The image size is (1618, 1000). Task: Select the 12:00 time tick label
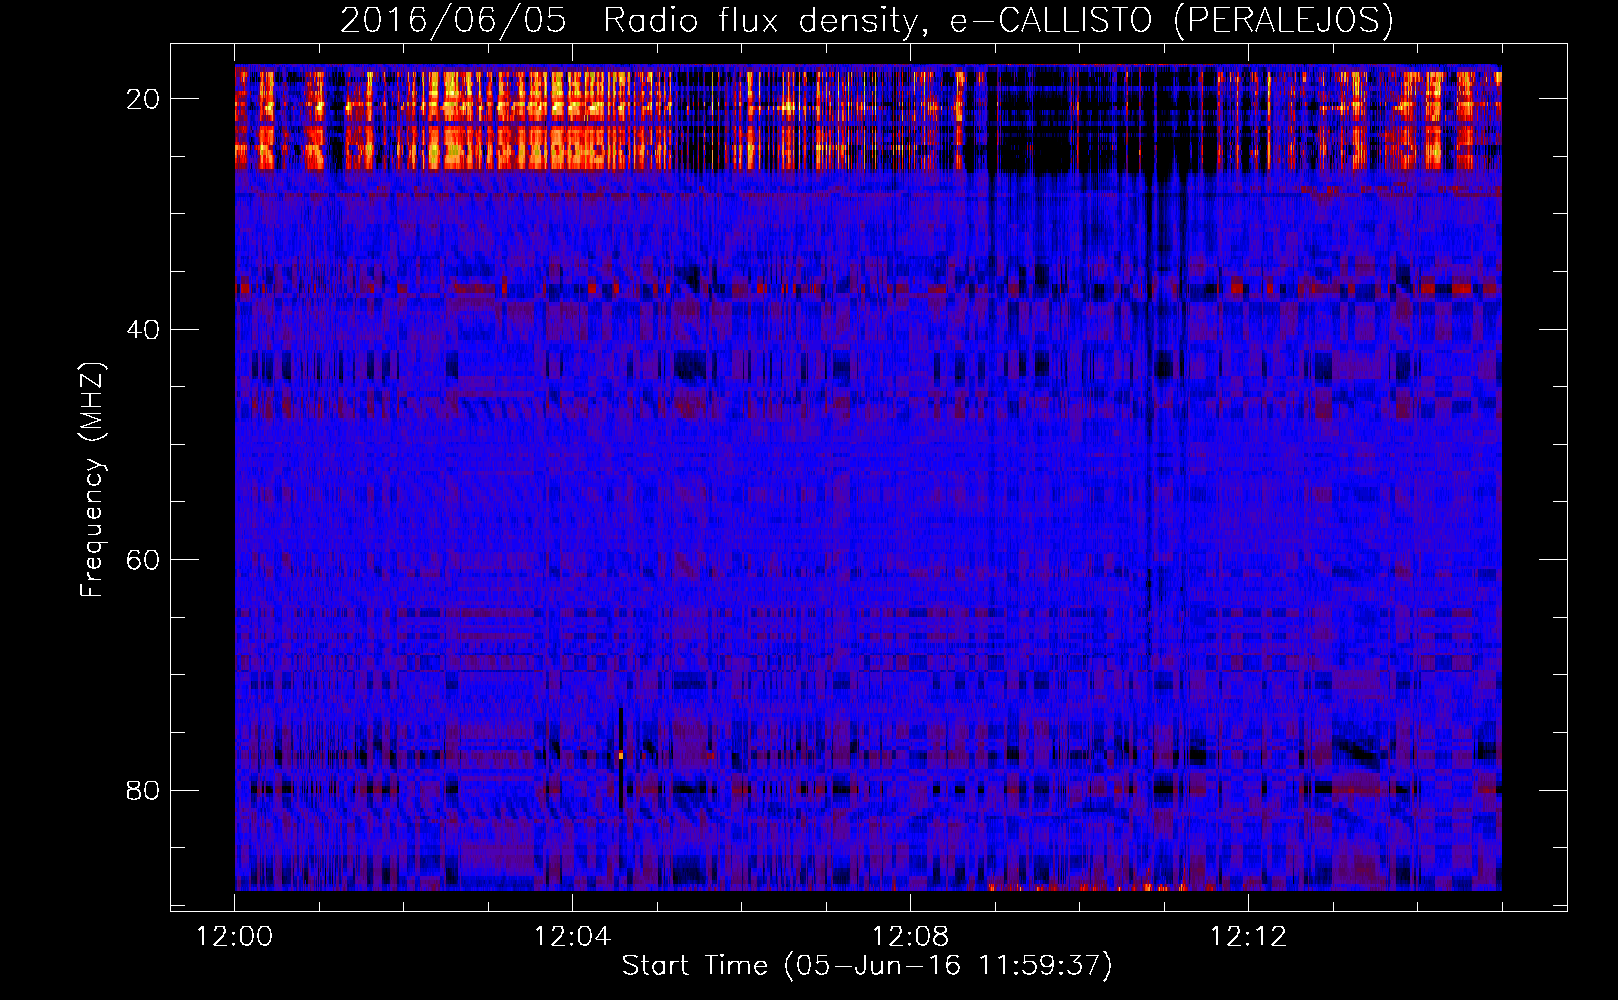pos(234,937)
